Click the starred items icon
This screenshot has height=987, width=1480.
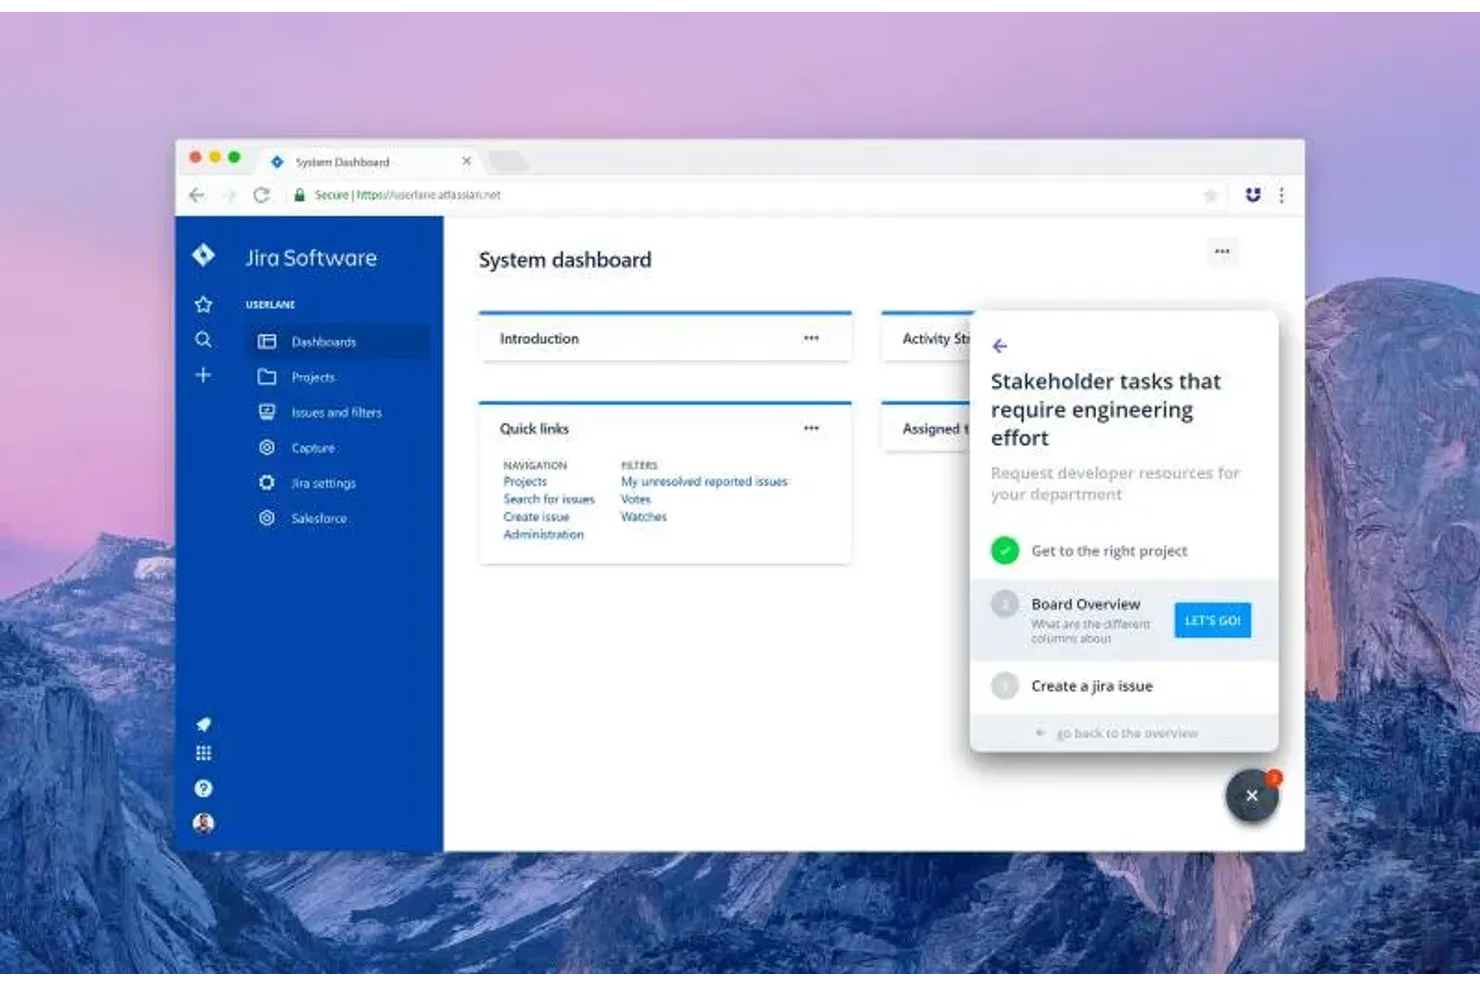click(203, 304)
